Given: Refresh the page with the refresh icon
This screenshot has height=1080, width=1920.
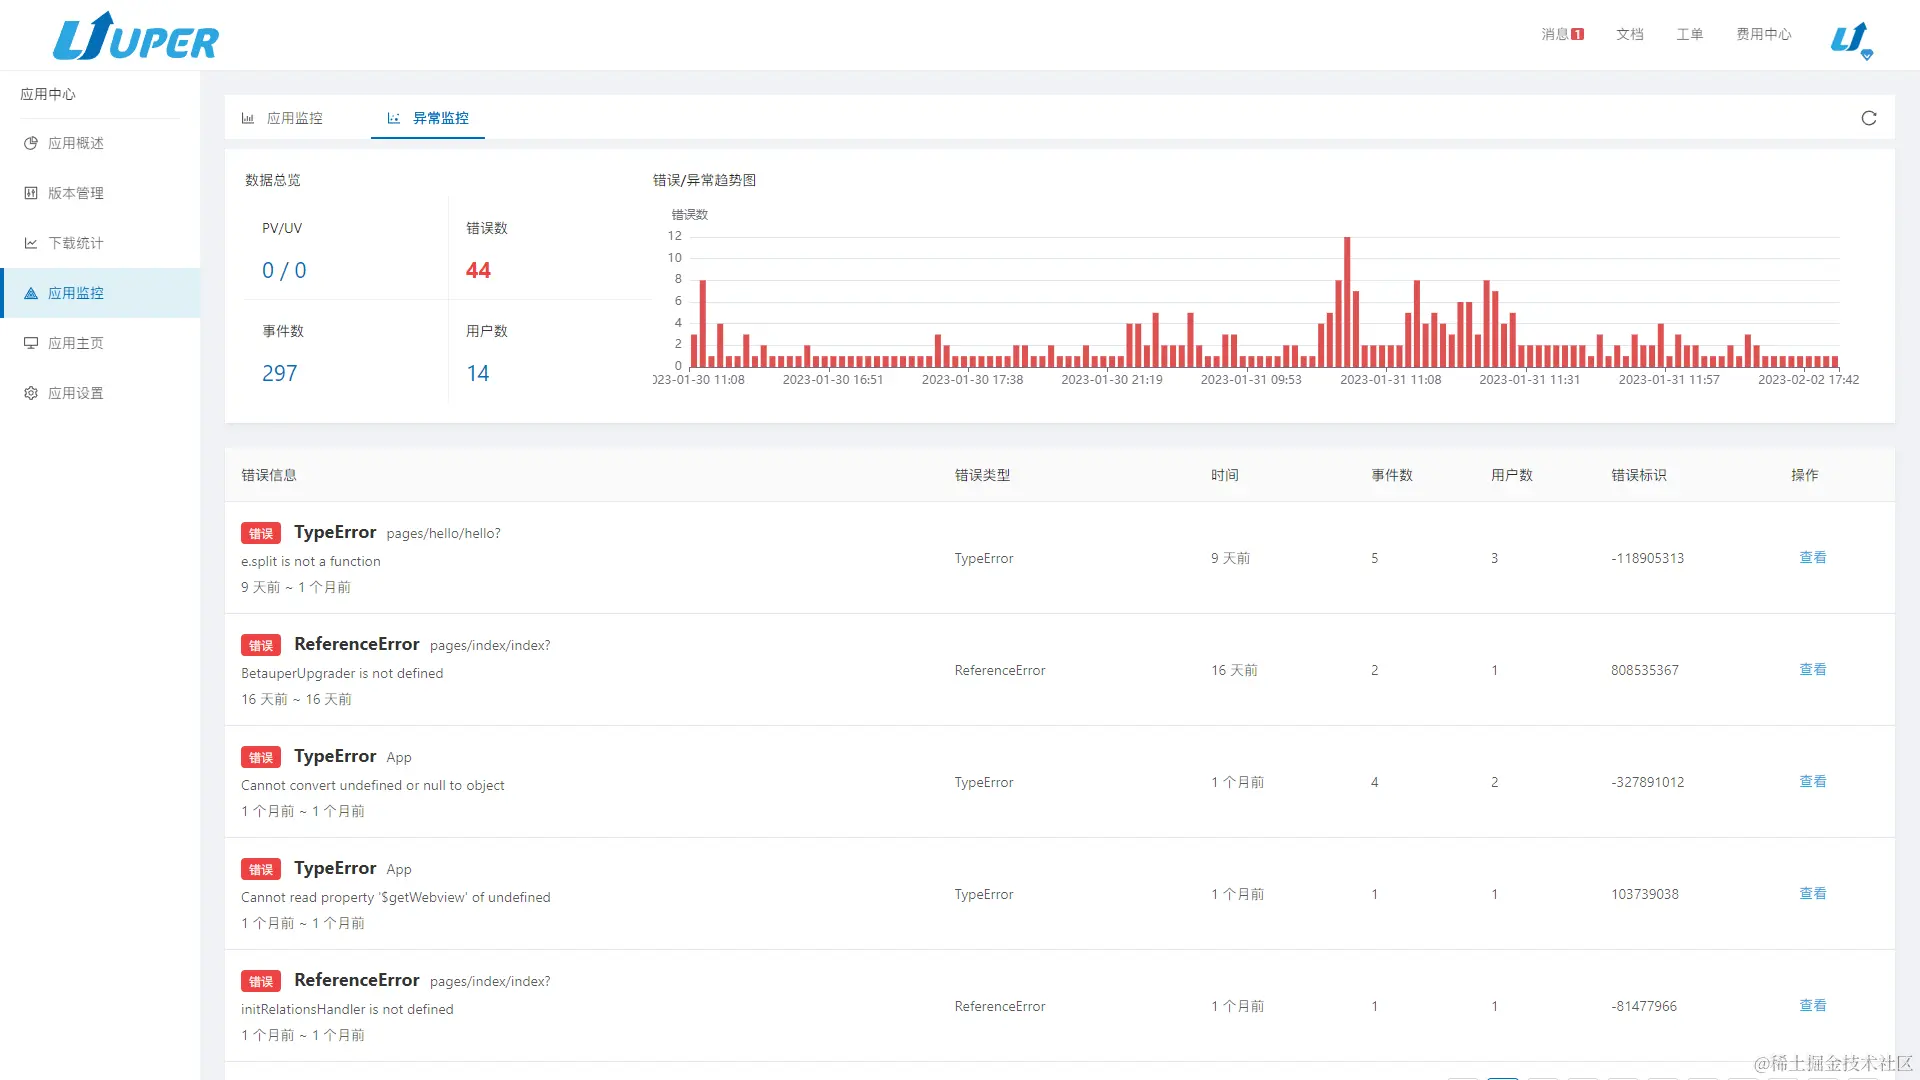Looking at the screenshot, I should 1868,118.
